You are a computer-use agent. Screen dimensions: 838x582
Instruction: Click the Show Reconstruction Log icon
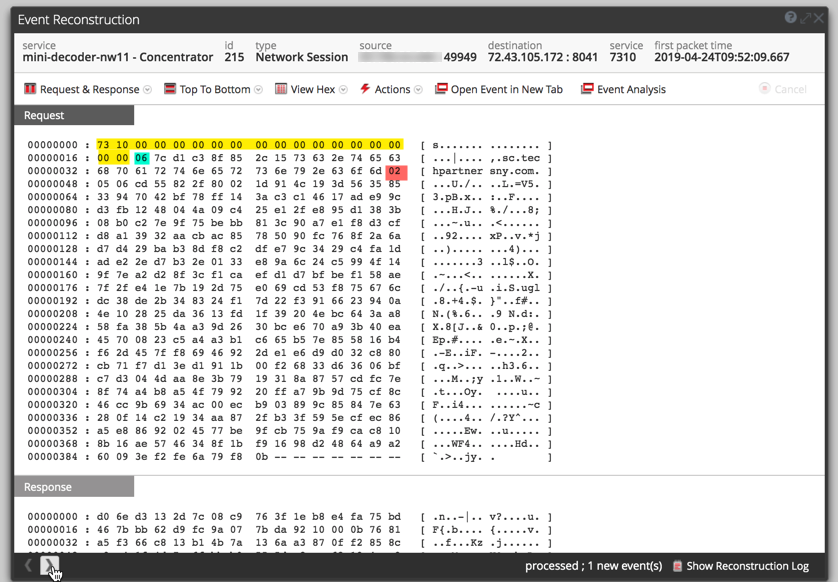coord(678,566)
